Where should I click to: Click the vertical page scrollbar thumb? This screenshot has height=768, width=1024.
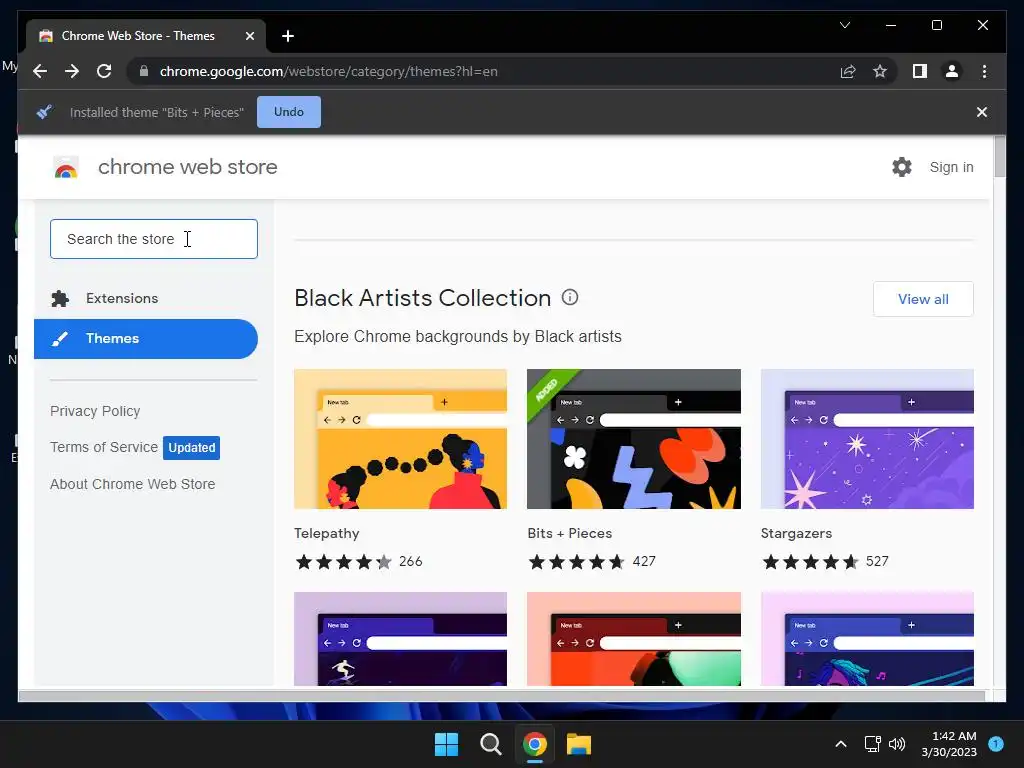999,157
